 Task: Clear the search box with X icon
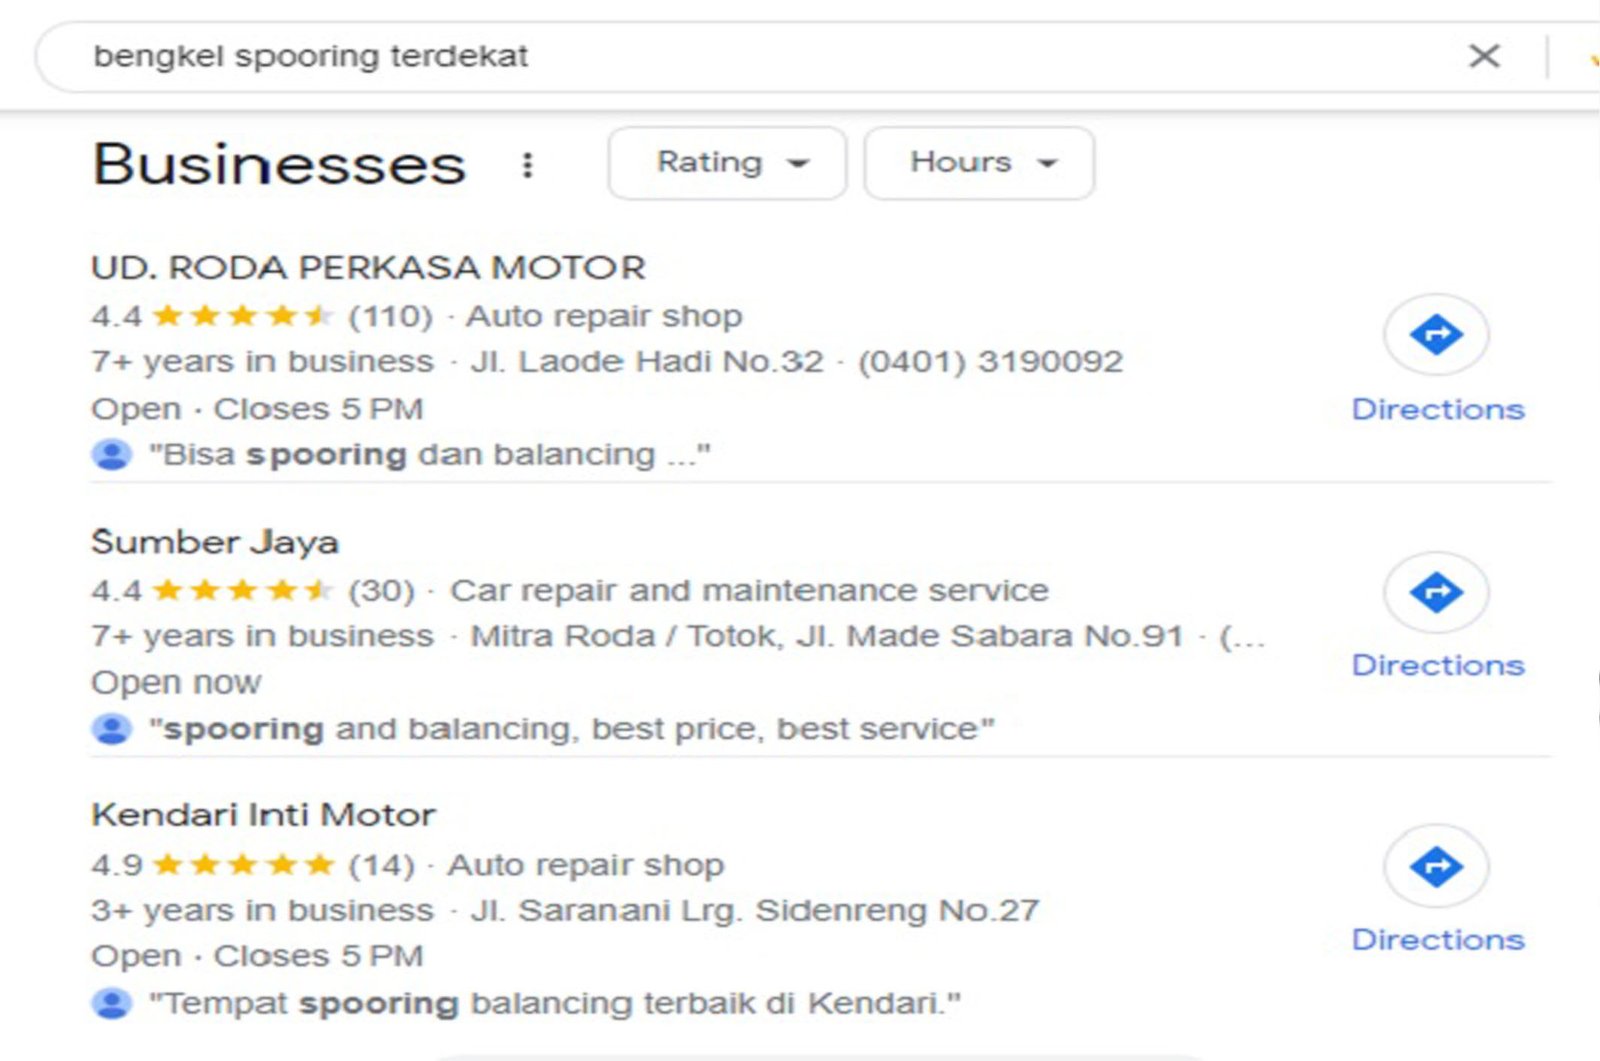pos(1484,56)
